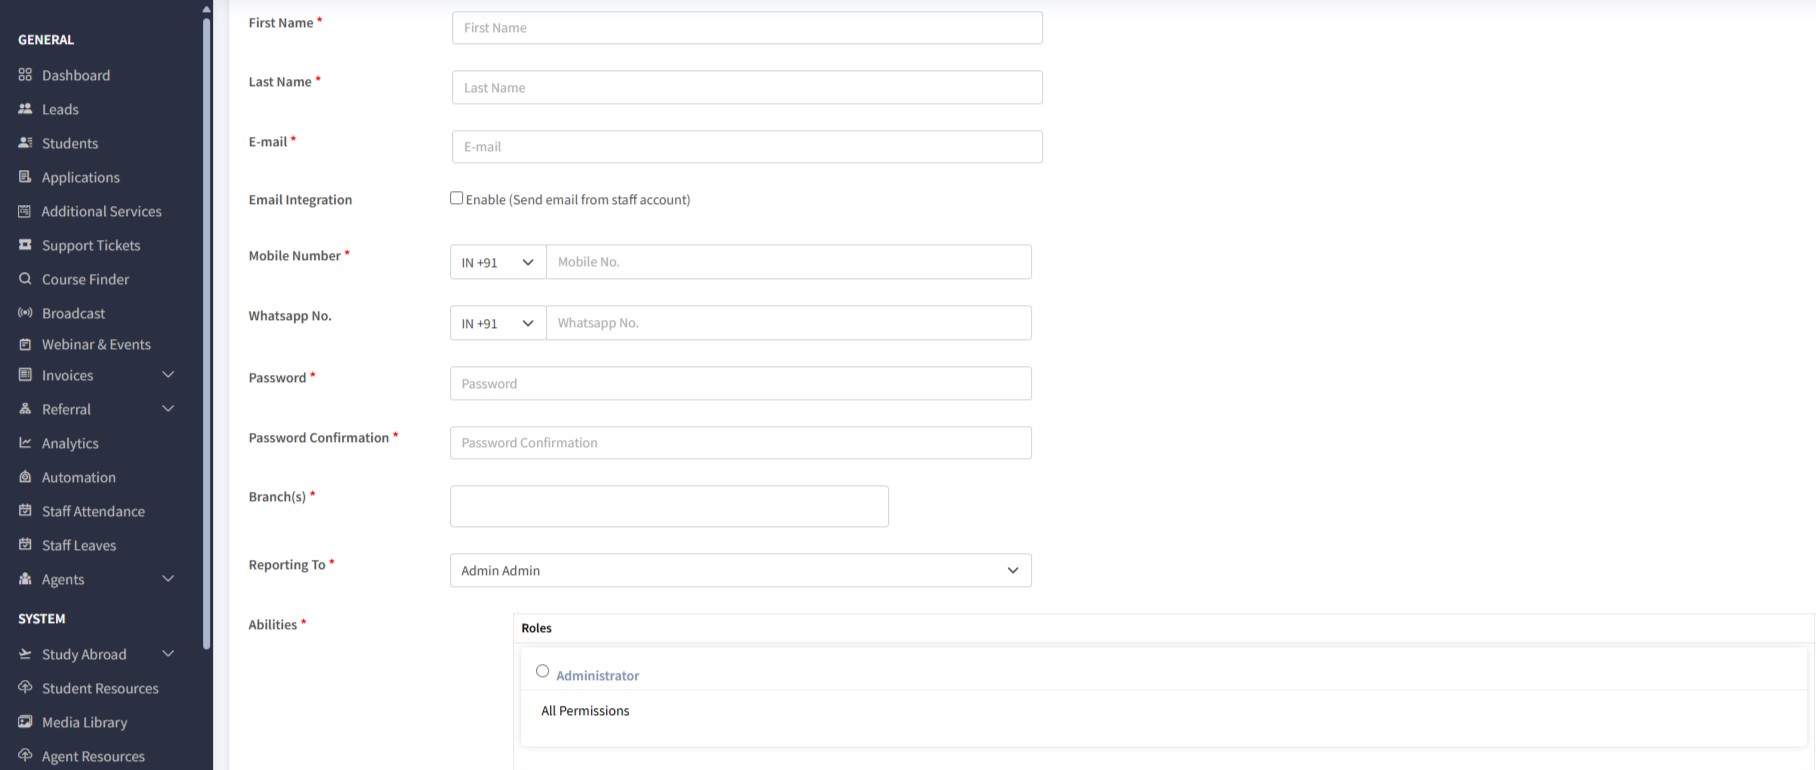
Task: Click the Dashboard icon in sidebar
Action: [25, 75]
